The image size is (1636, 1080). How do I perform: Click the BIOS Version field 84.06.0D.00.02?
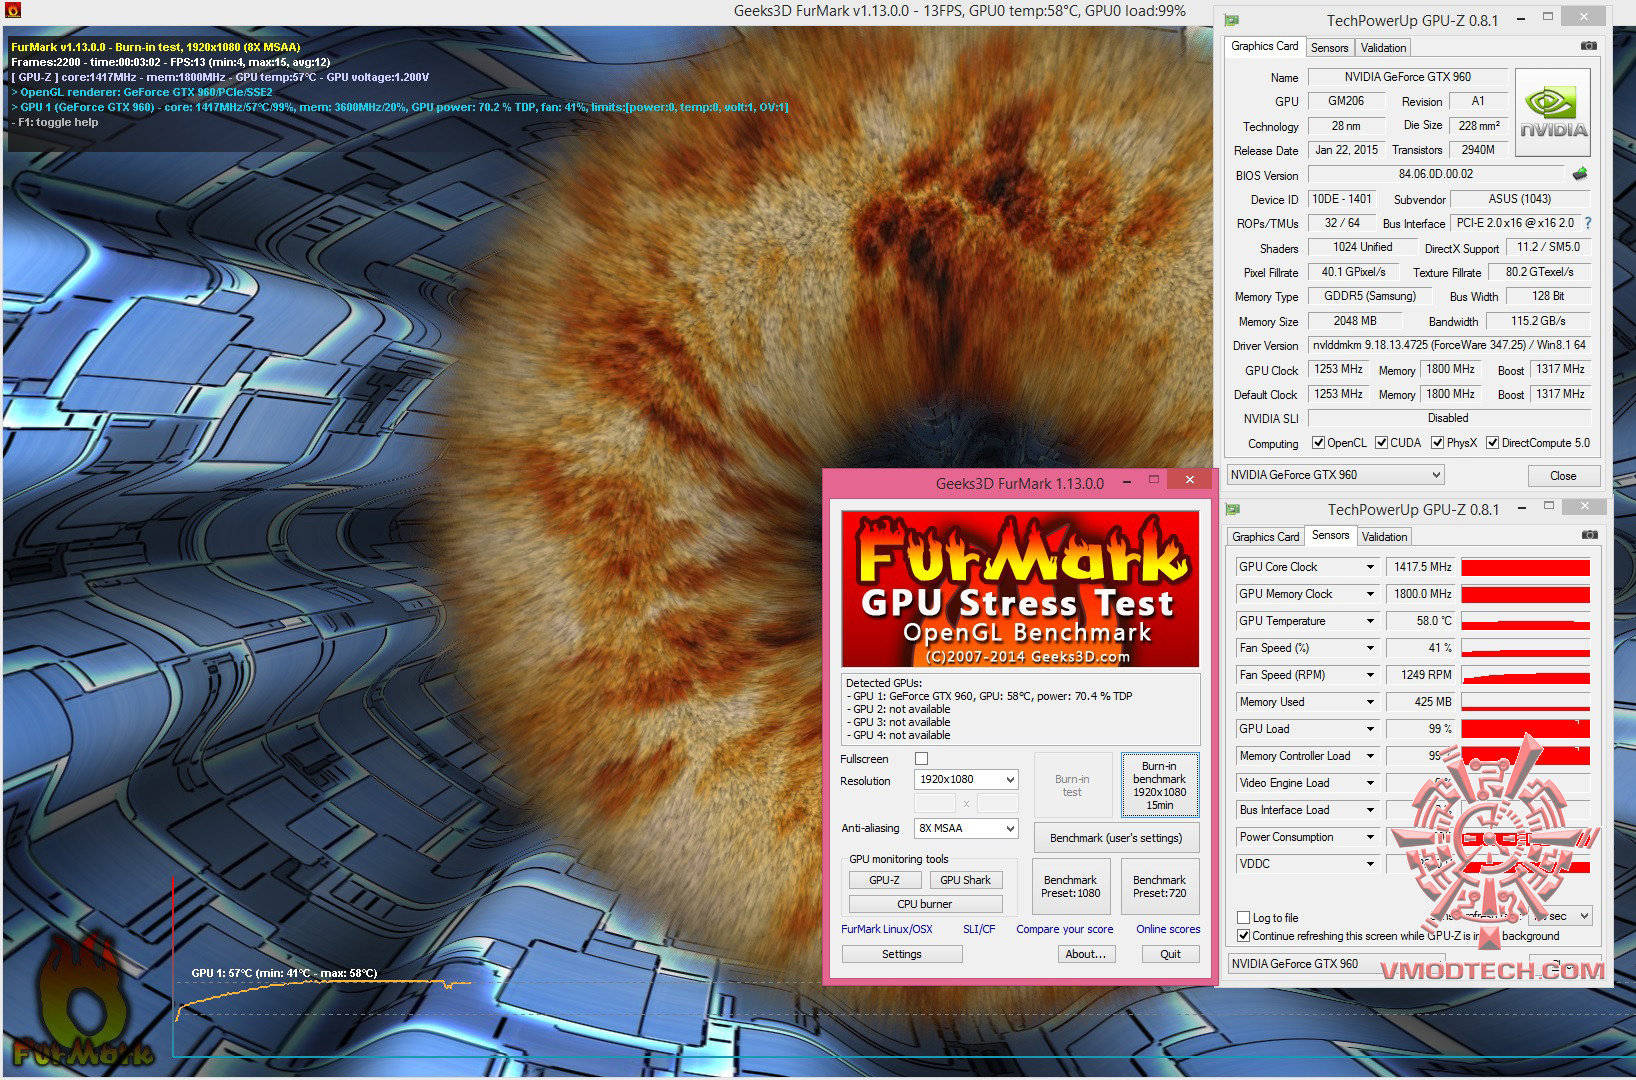pyautogui.click(x=1436, y=174)
